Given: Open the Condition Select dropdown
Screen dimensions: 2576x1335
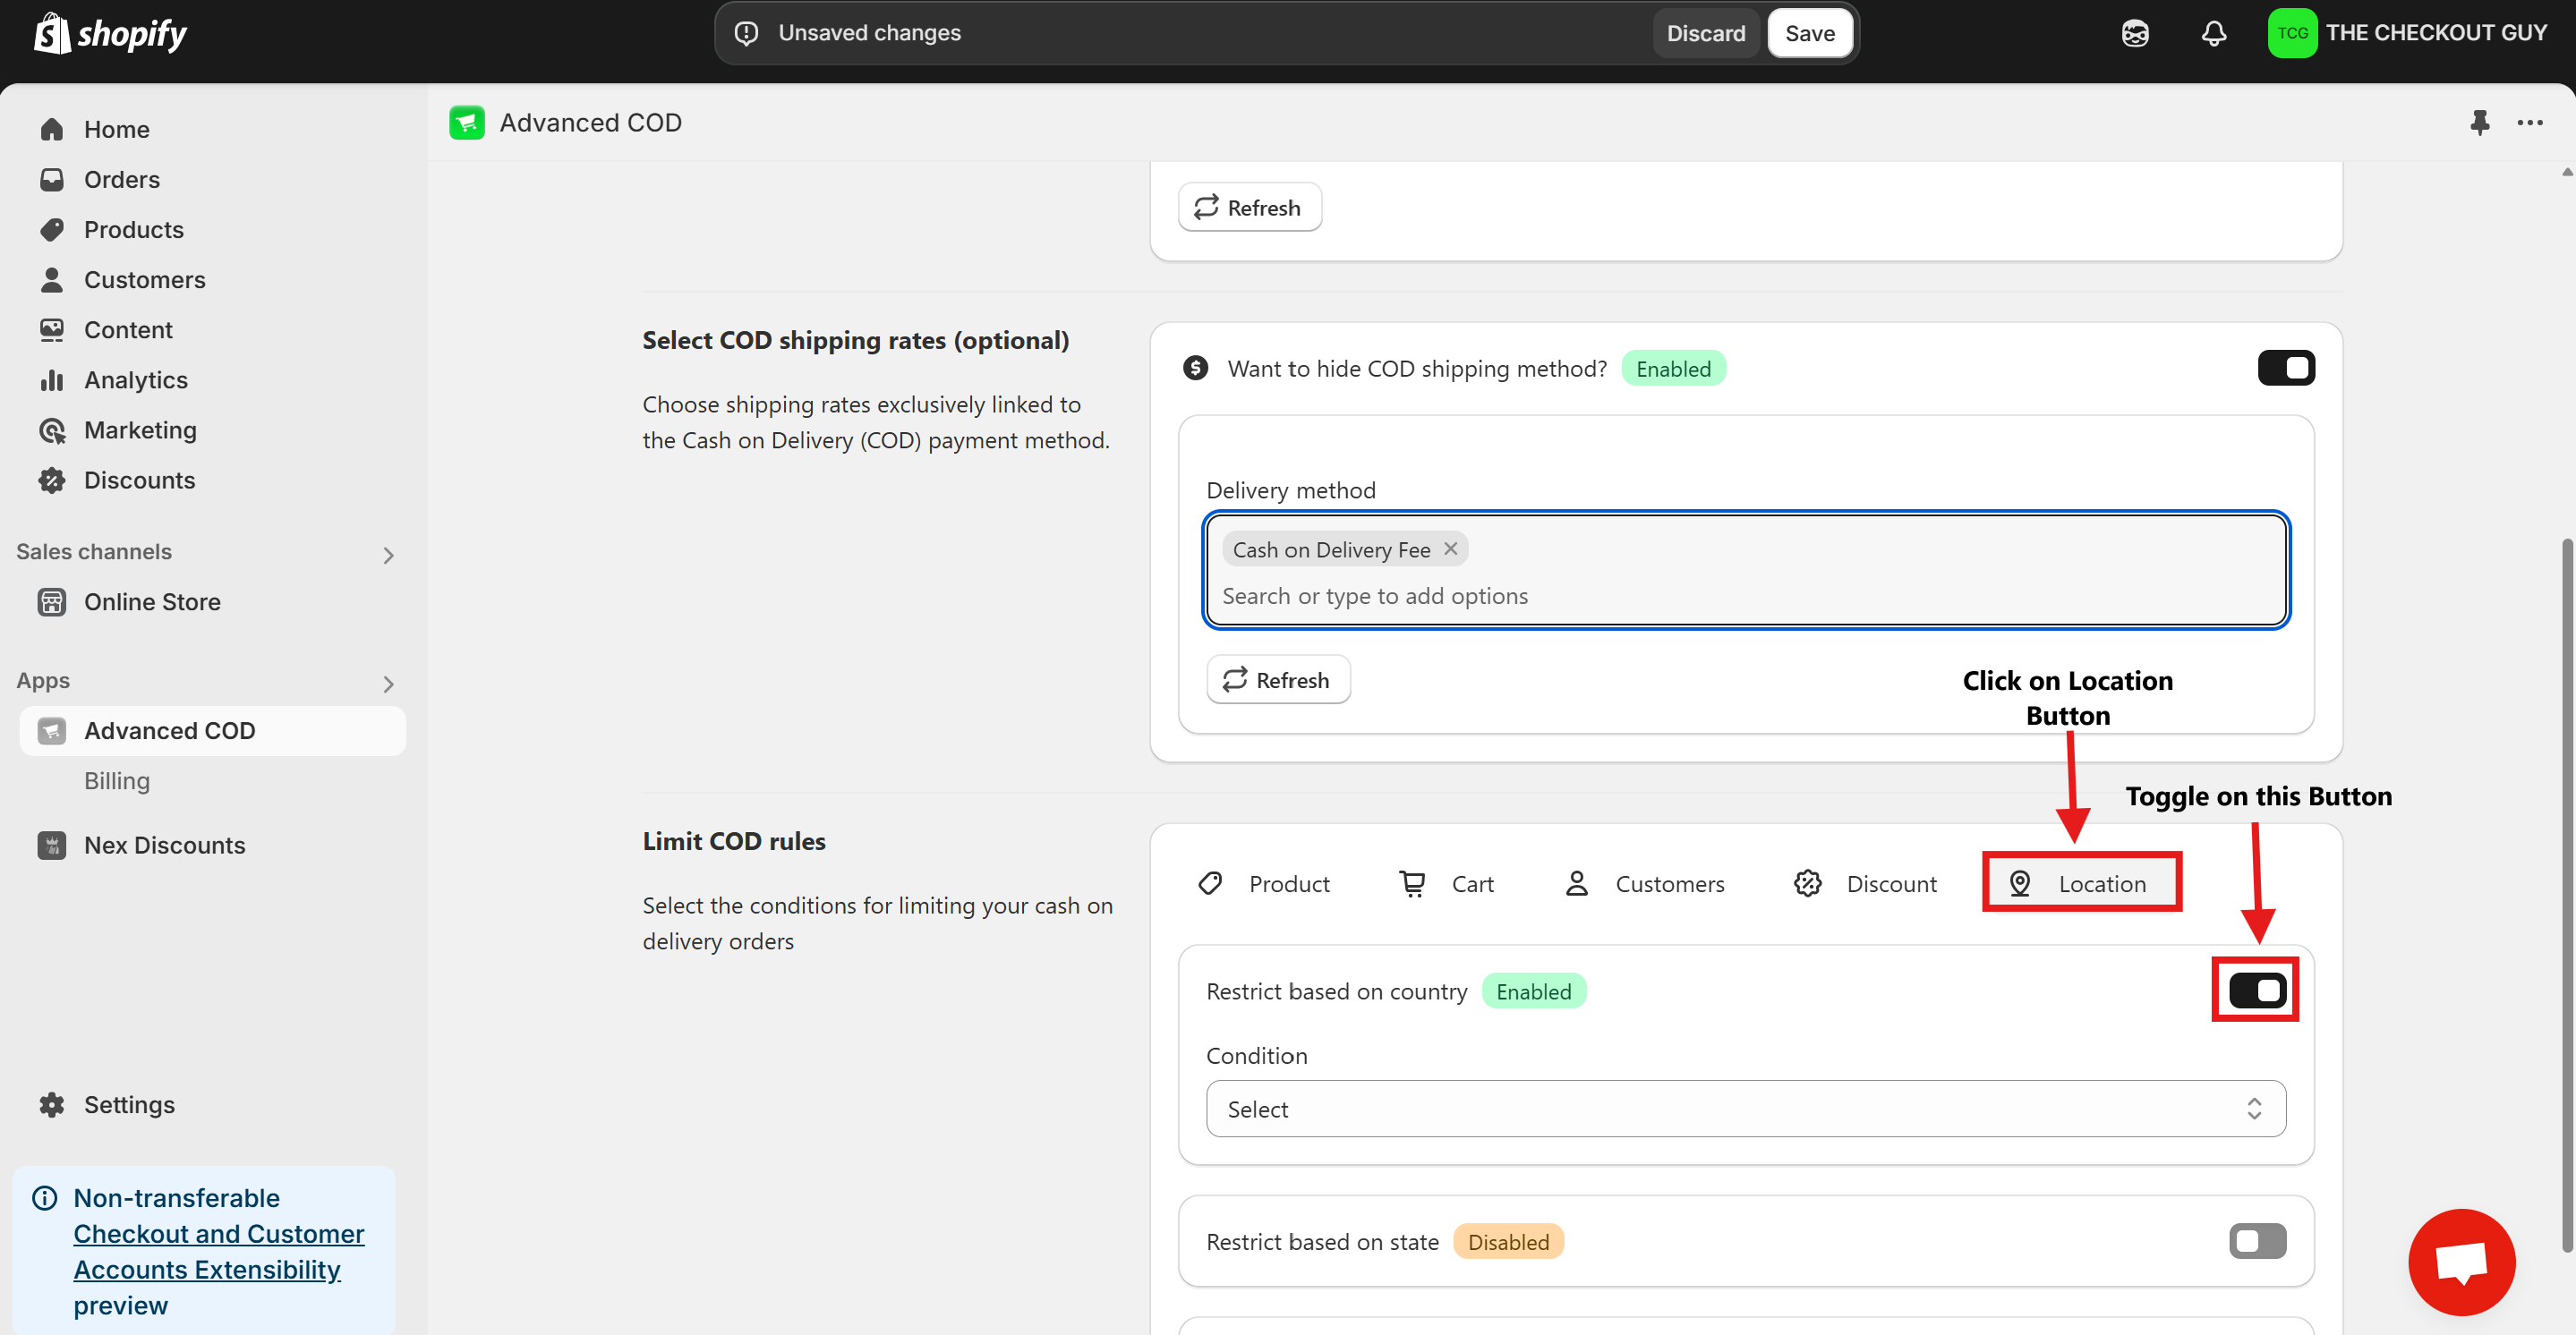Looking at the screenshot, I should (x=1745, y=1108).
